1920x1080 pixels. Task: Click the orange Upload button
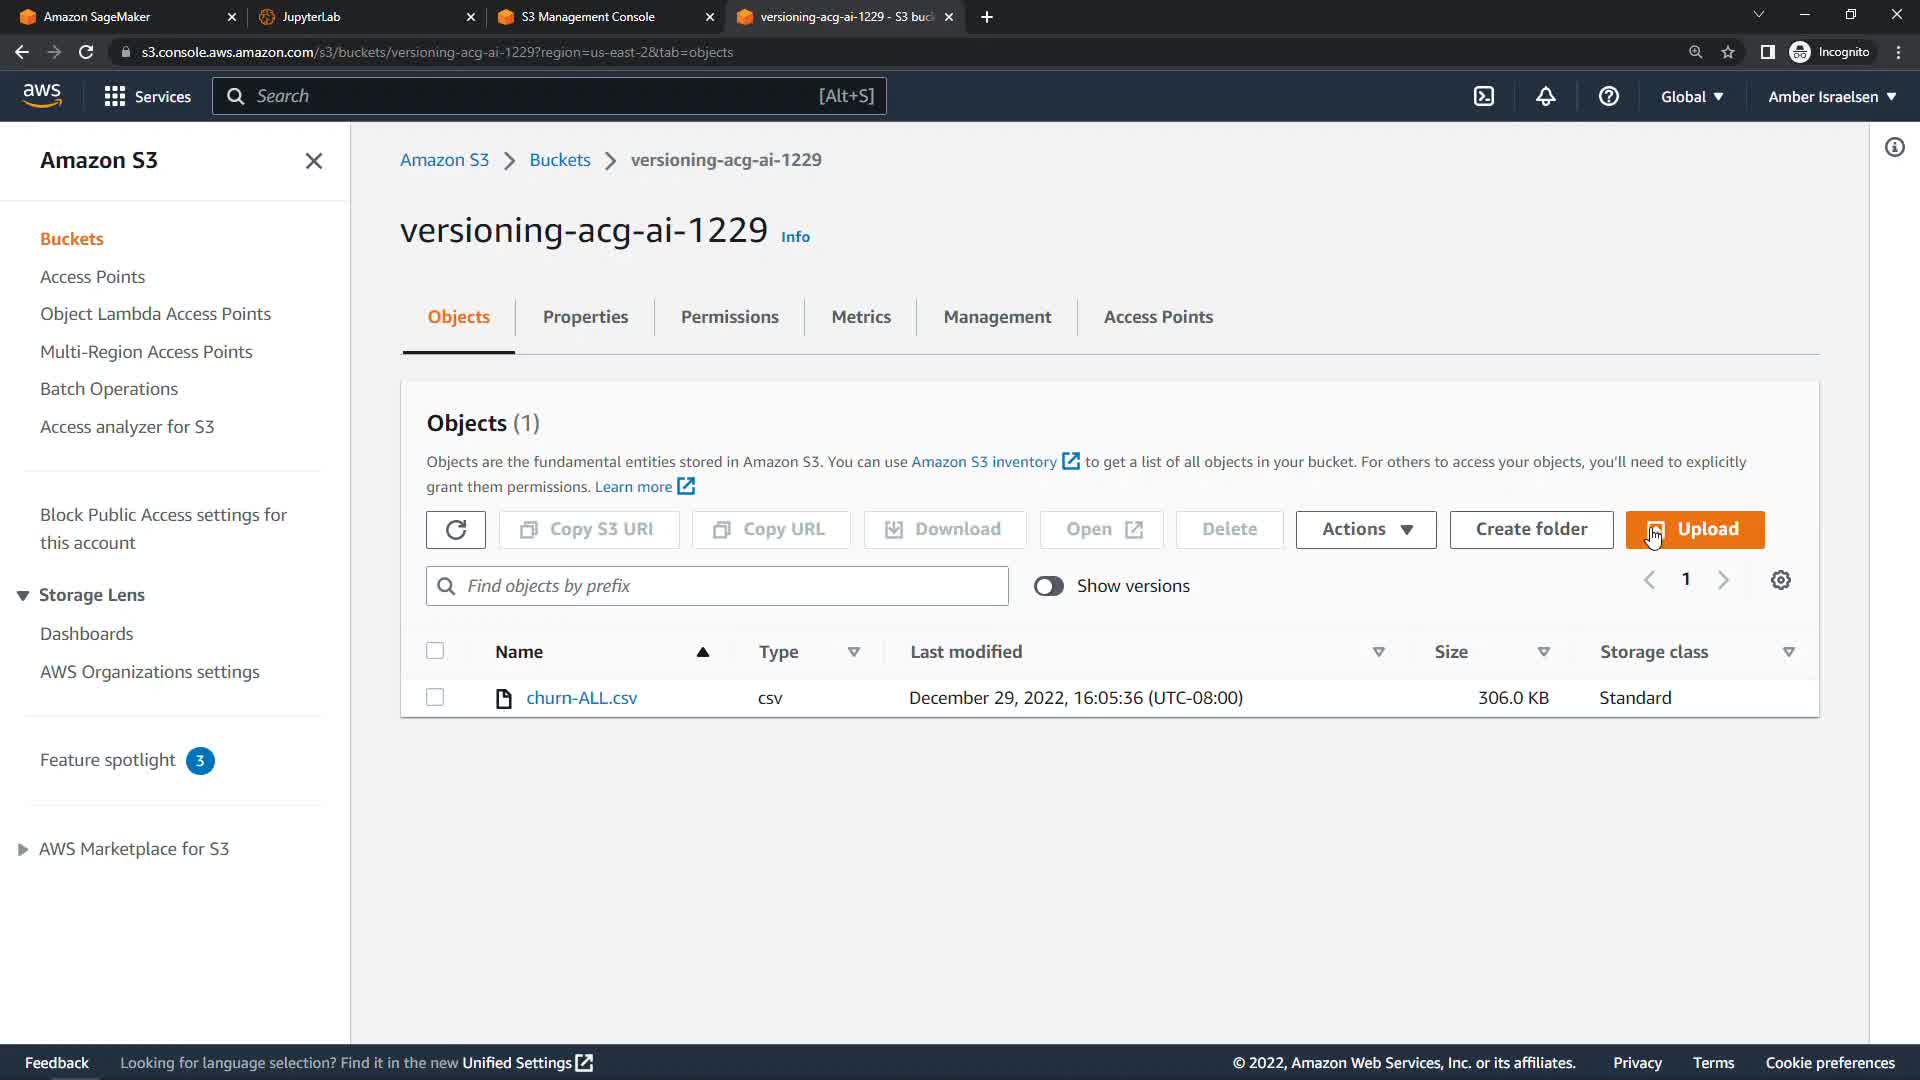pyautogui.click(x=1695, y=530)
